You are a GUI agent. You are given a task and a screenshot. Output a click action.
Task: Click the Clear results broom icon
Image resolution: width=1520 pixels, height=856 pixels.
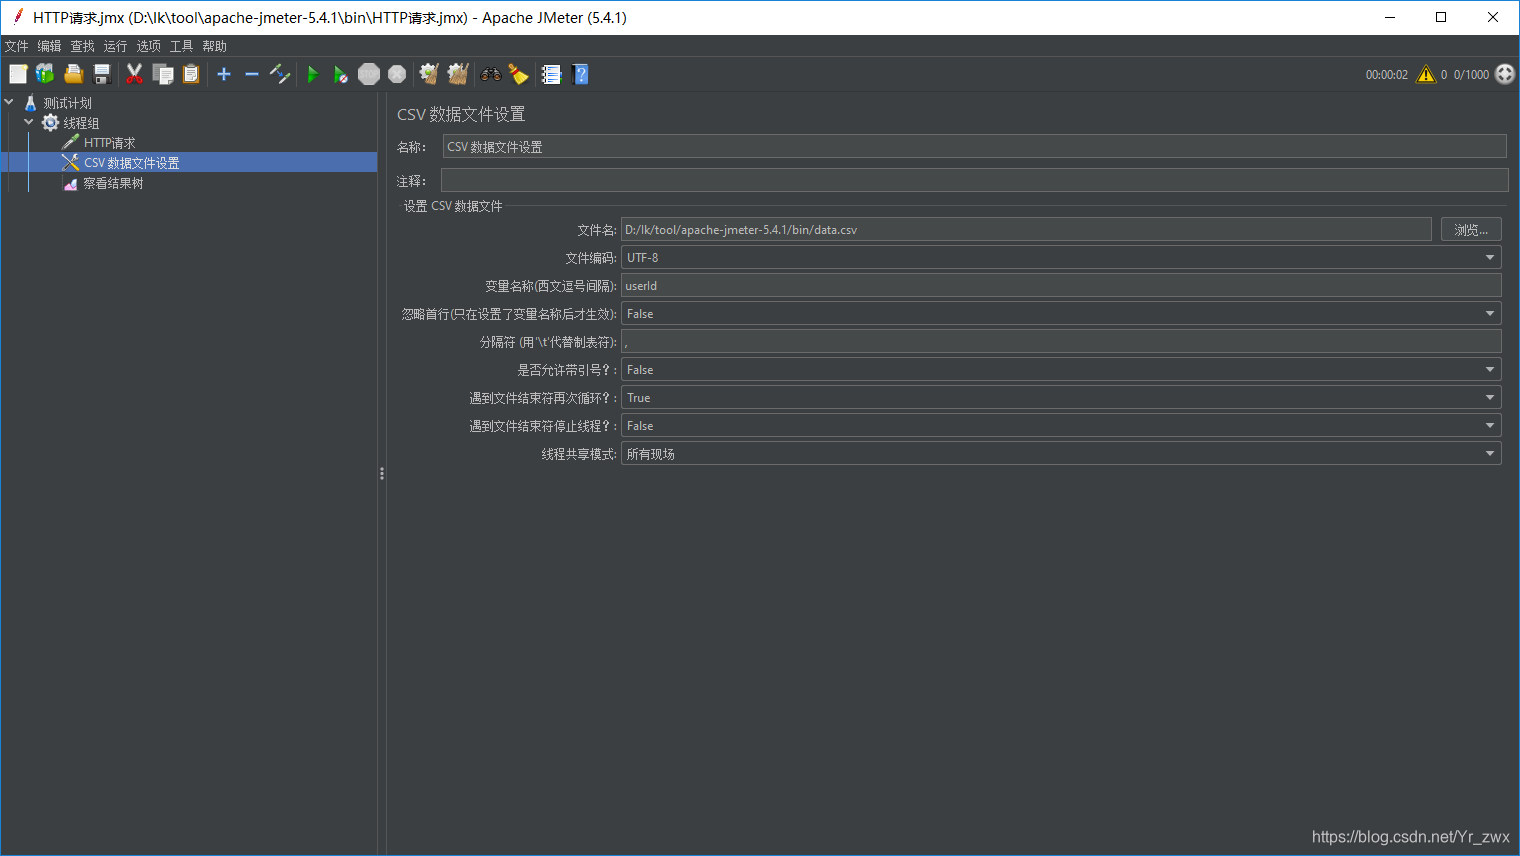(x=428, y=73)
